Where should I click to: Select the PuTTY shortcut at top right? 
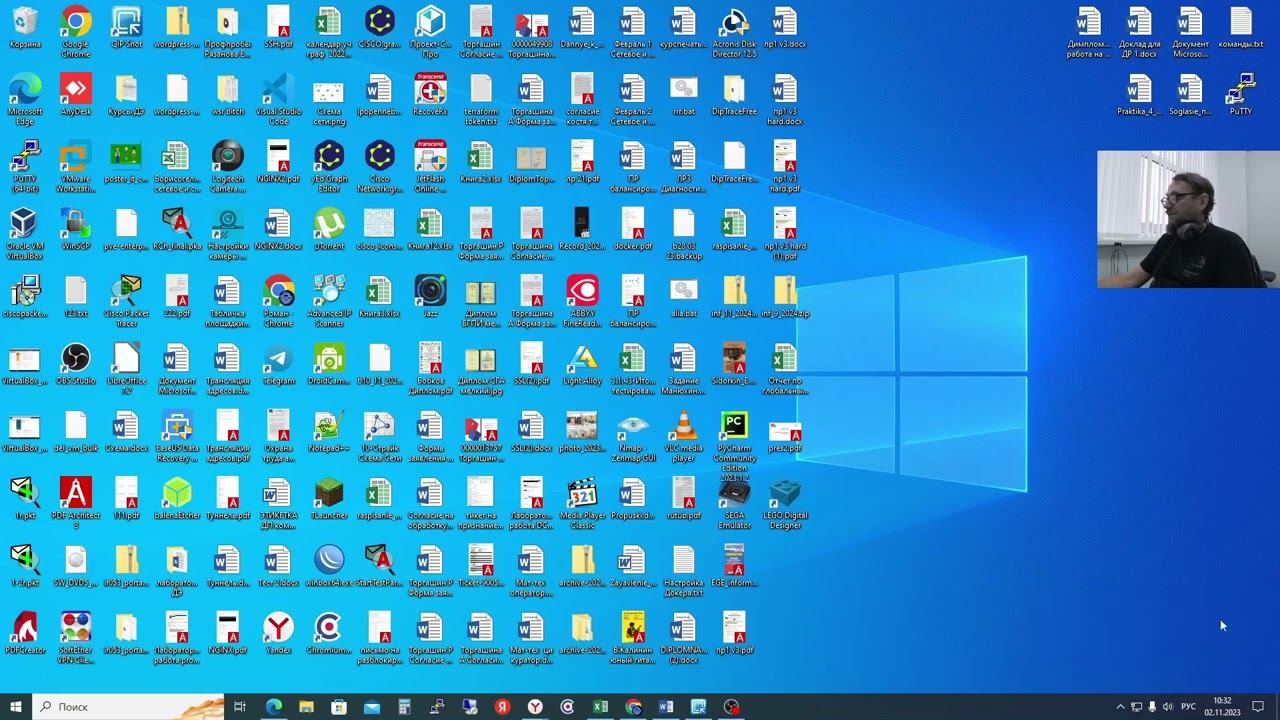pyautogui.click(x=1241, y=95)
